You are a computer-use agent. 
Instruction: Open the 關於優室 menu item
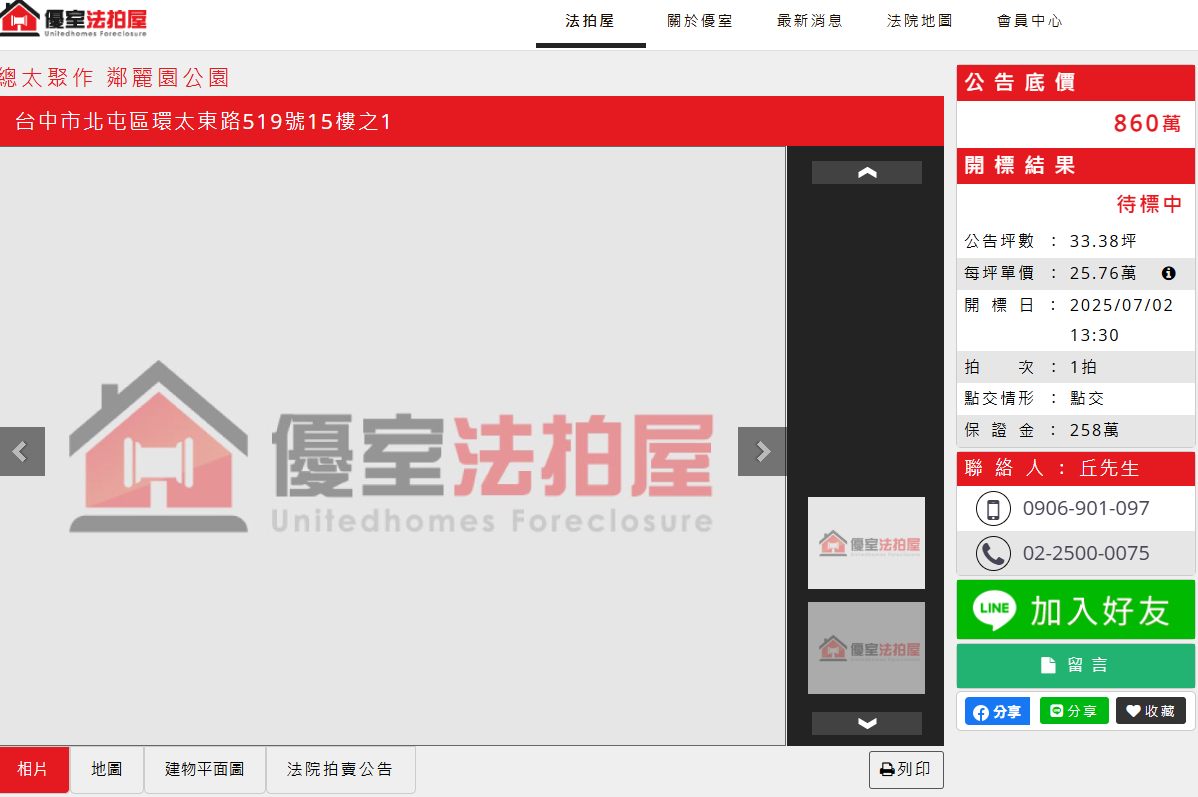[x=700, y=21]
